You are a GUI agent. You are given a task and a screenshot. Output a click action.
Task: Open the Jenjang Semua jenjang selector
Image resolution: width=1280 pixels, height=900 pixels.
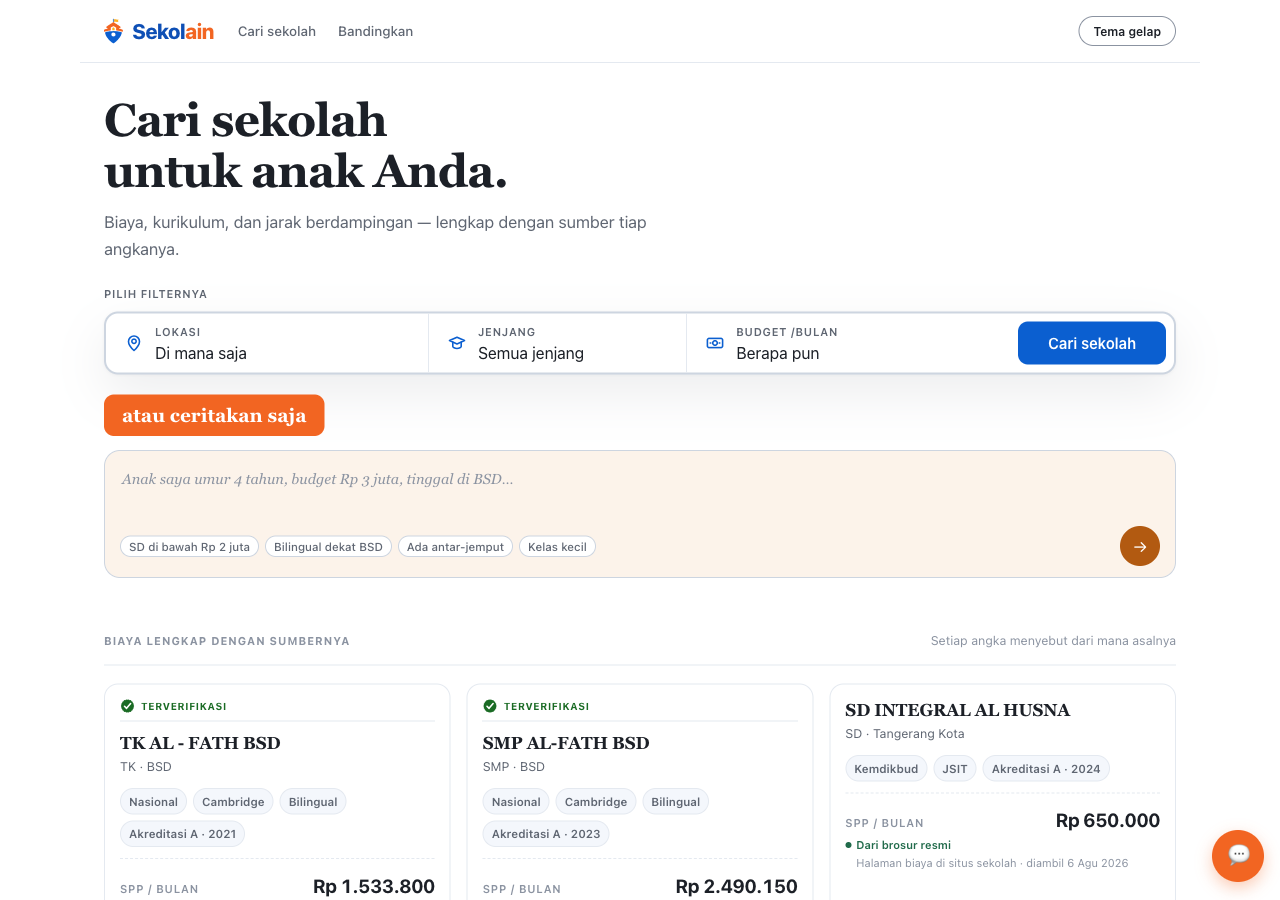[557, 343]
